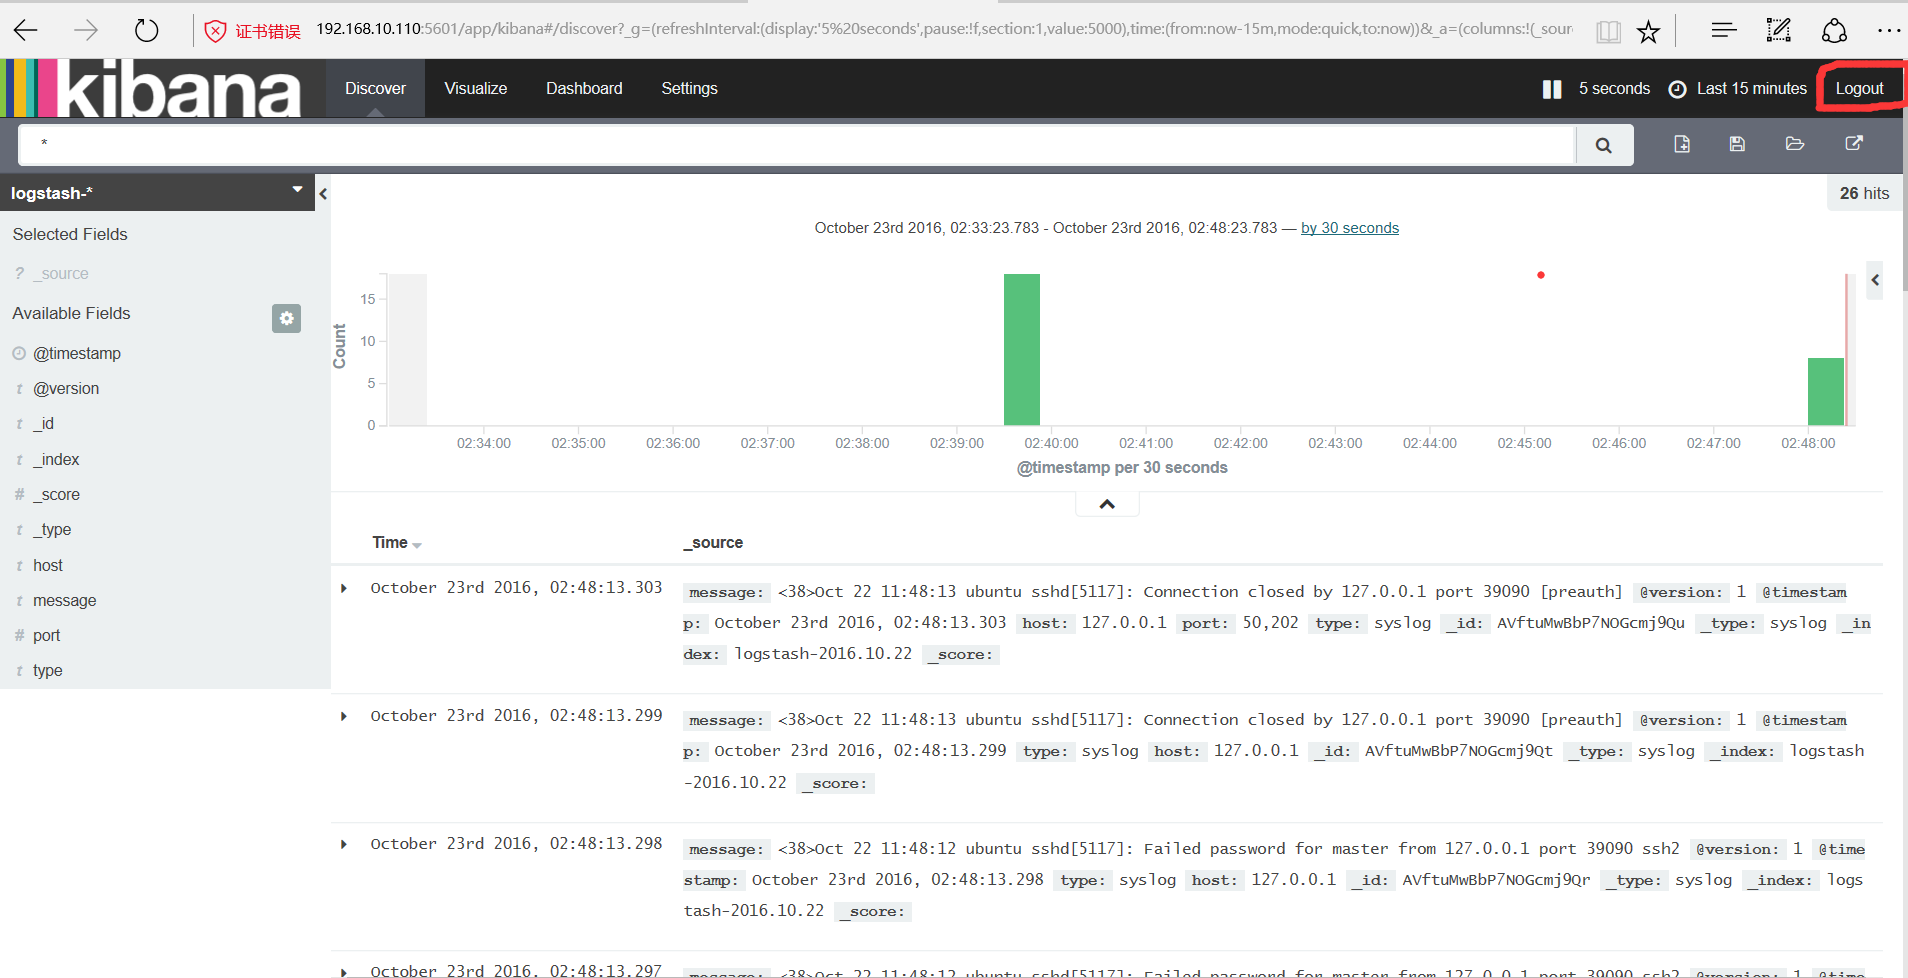The image size is (1908, 978).
Task: Open the Visualize tab
Action: [x=476, y=88]
